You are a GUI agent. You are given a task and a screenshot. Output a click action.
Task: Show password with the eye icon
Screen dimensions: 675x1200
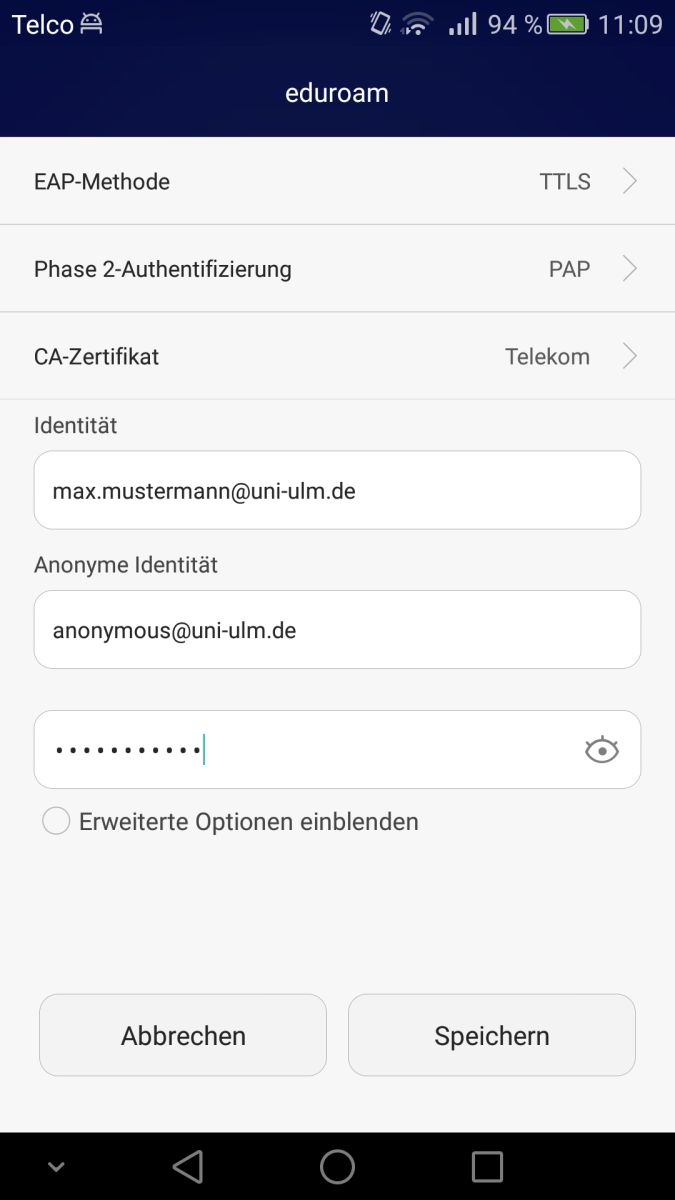pyautogui.click(x=602, y=750)
